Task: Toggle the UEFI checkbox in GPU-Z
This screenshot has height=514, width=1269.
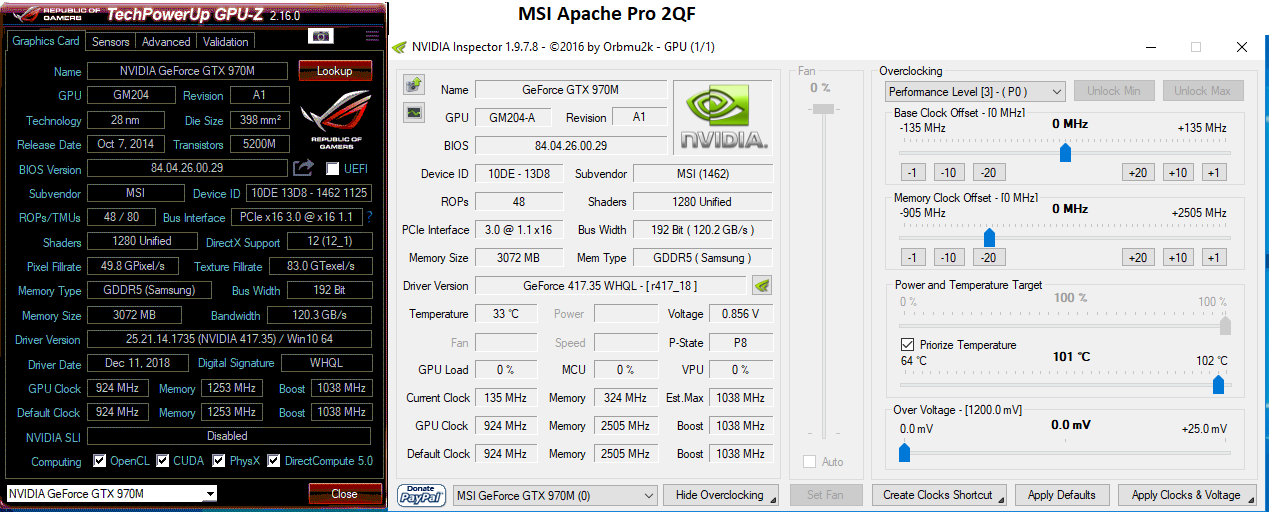Action: coord(333,169)
